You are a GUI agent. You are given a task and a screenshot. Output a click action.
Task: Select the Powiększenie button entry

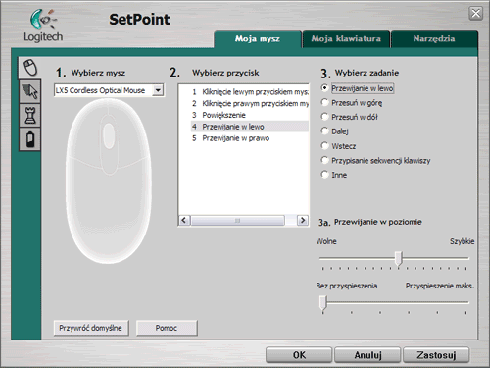250,115
